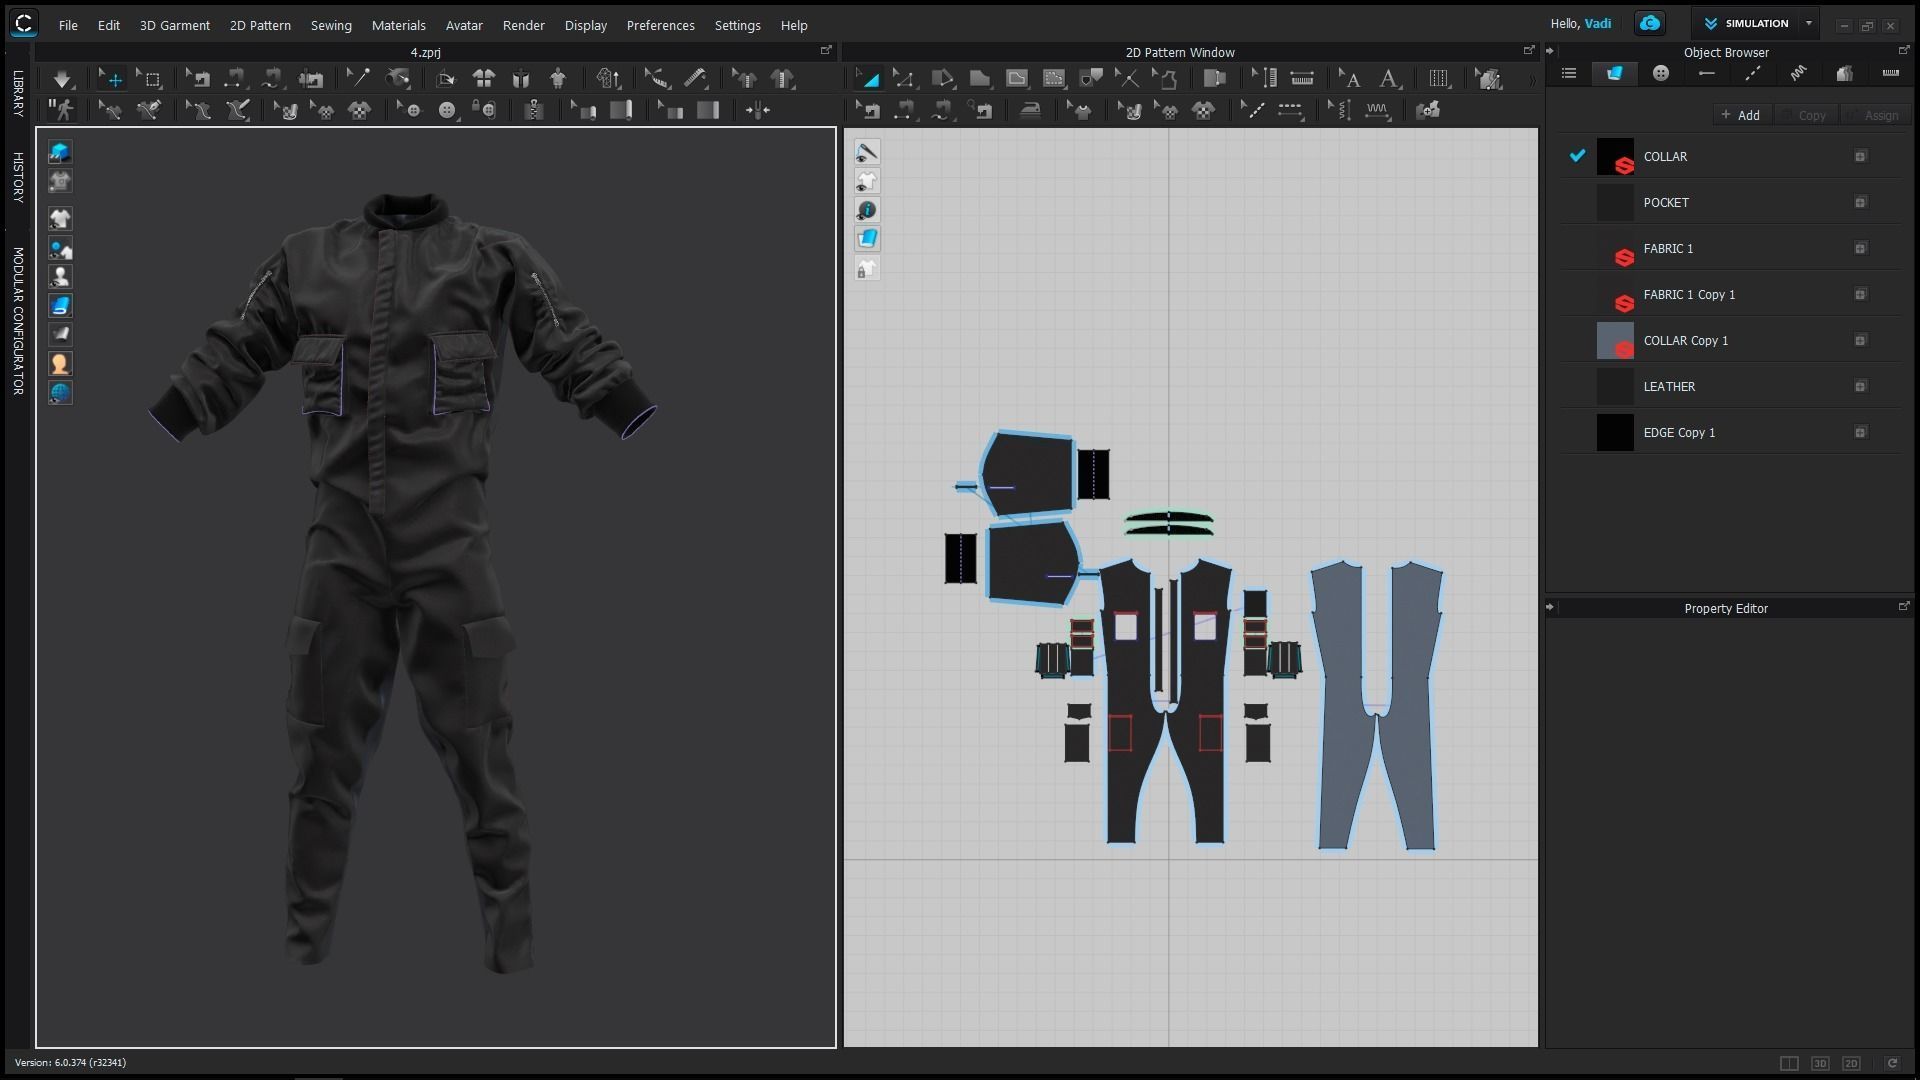Open the Sewing menu
The image size is (1920, 1080).
pos(330,25)
